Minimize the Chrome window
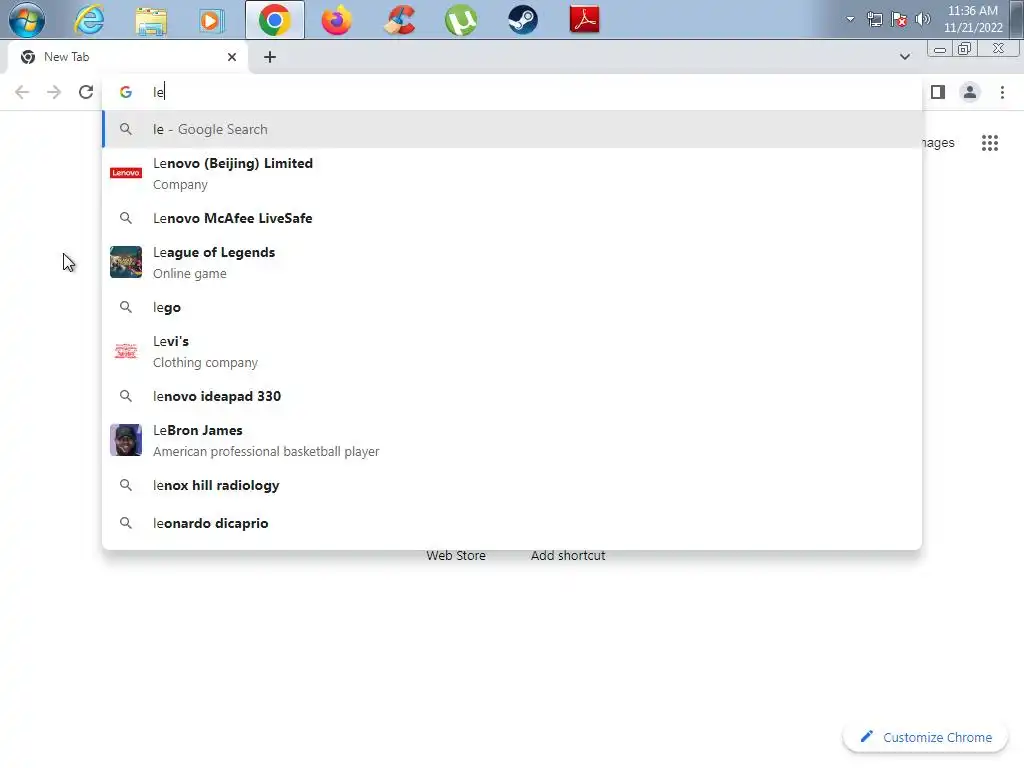This screenshot has width=1024, height=768. [940, 49]
